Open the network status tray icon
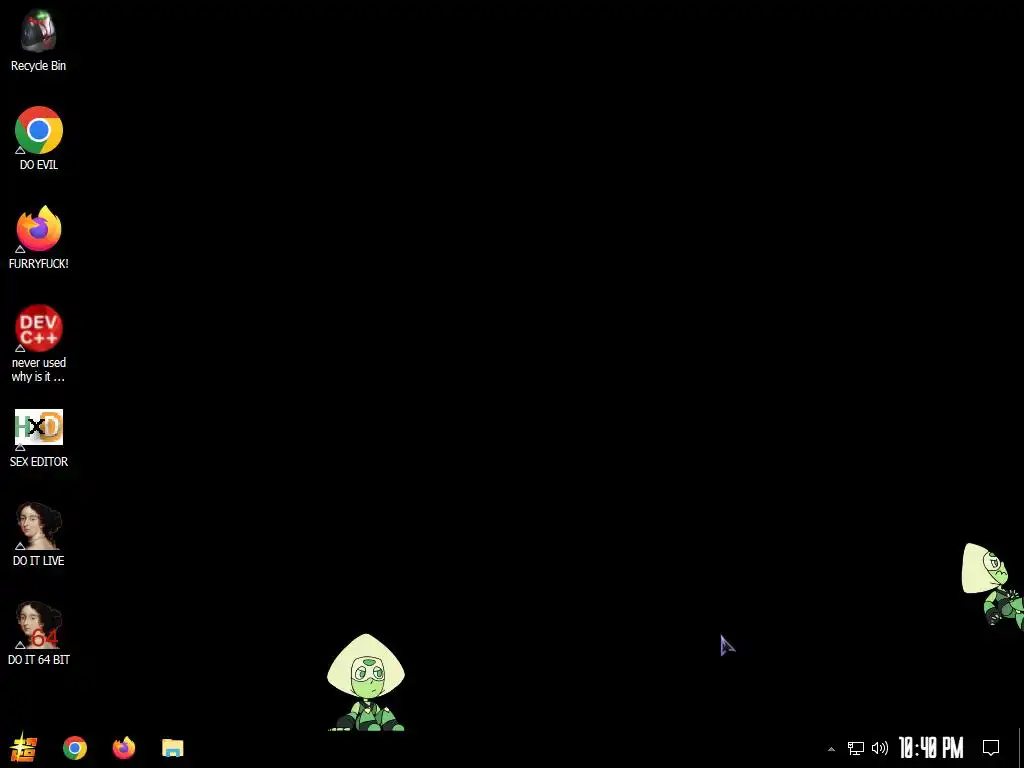Viewport: 1024px width, 768px height. click(856, 748)
